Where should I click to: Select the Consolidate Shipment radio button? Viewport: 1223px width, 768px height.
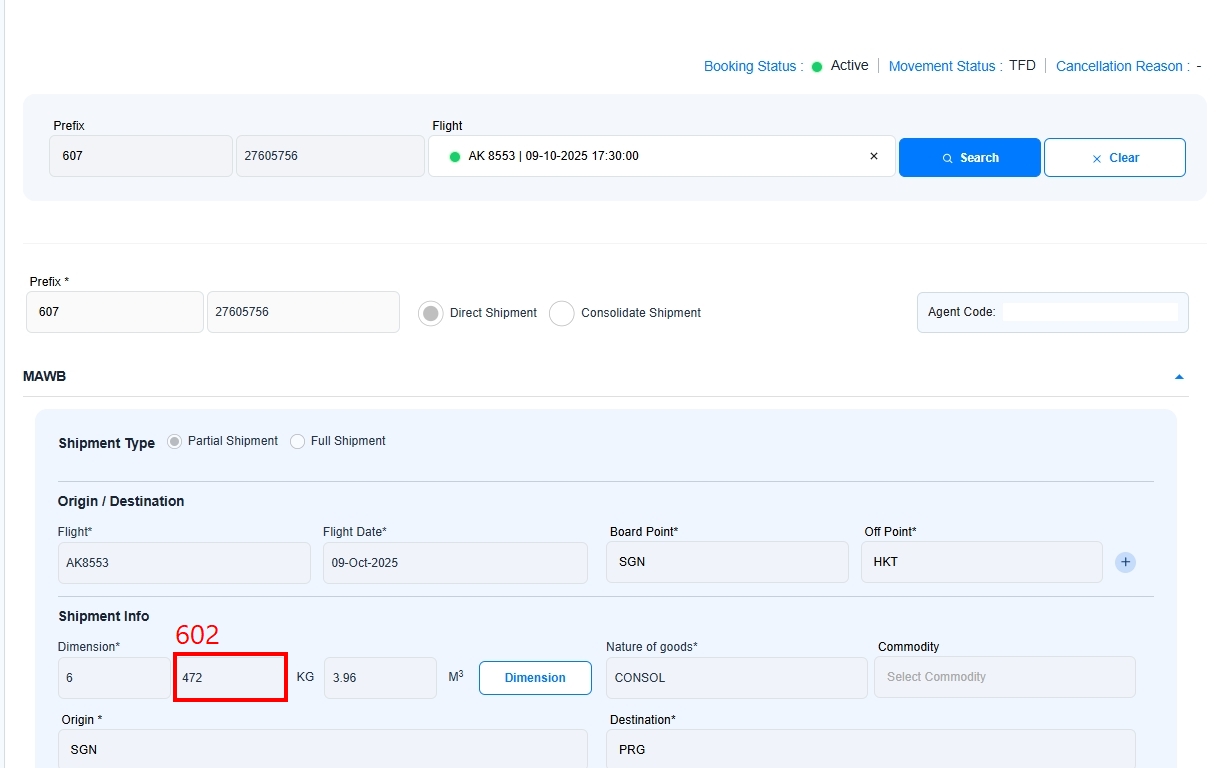pyautogui.click(x=562, y=313)
